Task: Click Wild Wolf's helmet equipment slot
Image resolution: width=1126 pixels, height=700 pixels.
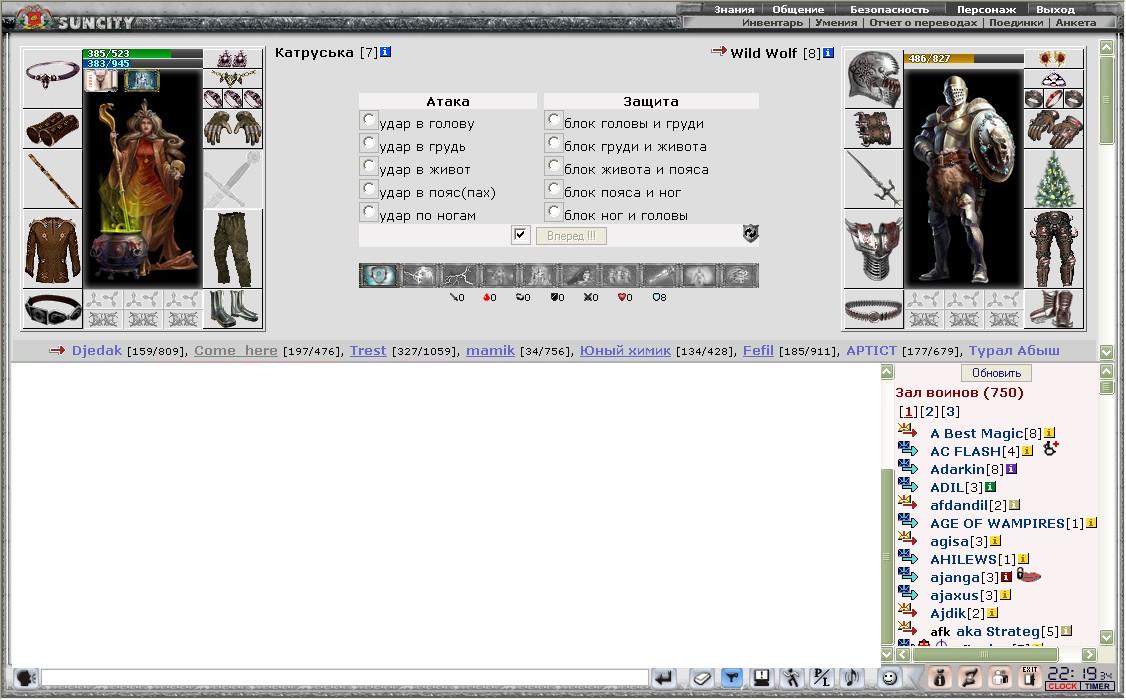Action: (873, 79)
